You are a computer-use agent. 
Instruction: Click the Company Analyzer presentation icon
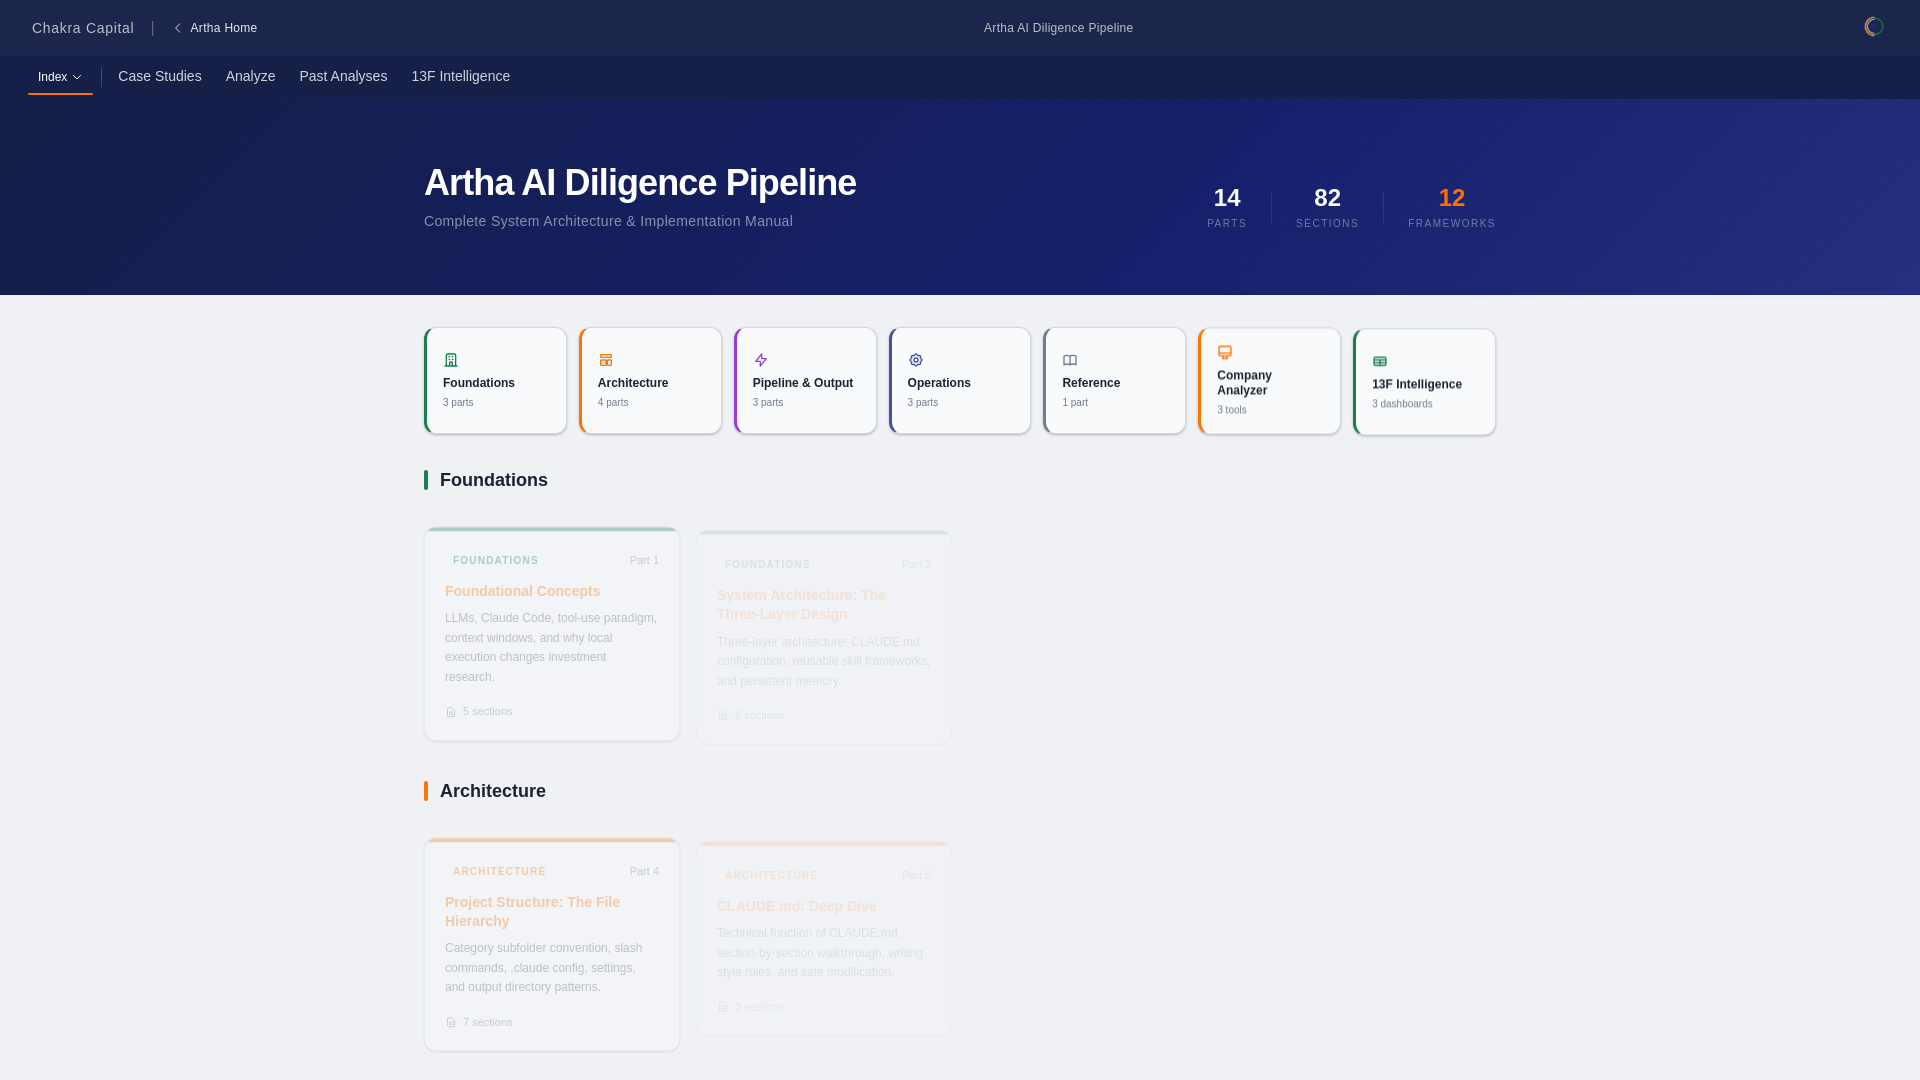[x=1225, y=352]
